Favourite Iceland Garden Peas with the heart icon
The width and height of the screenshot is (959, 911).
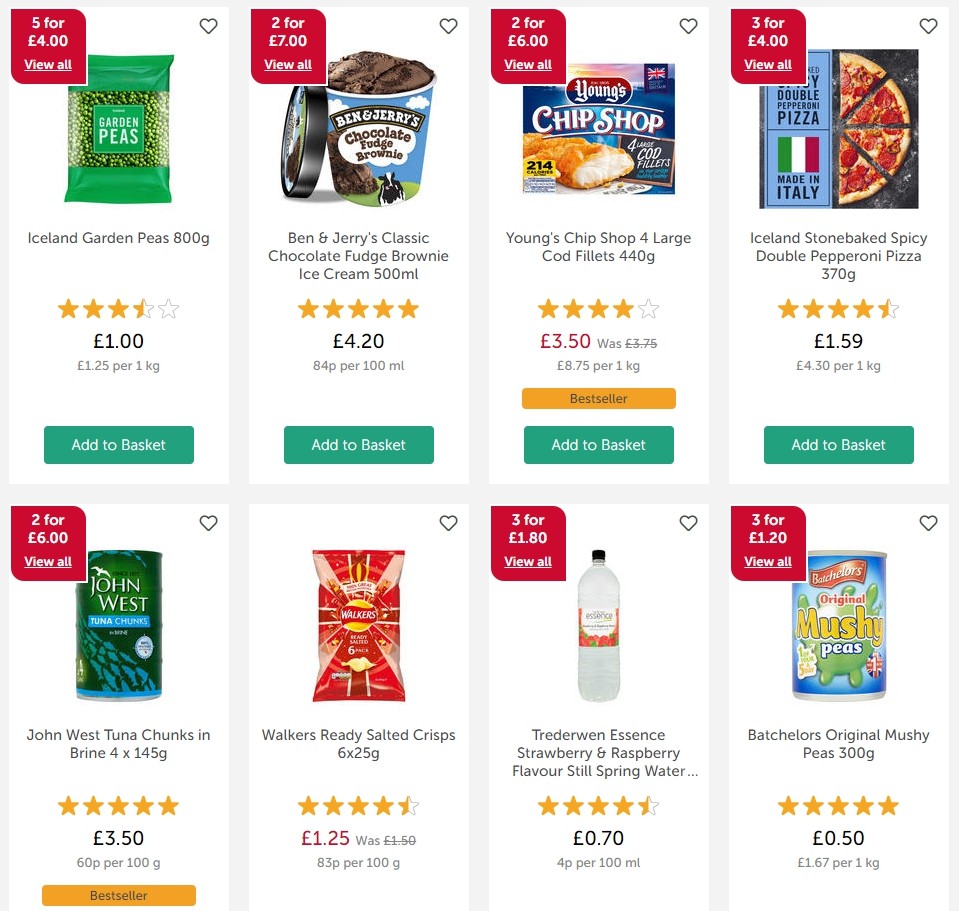[x=208, y=26]
